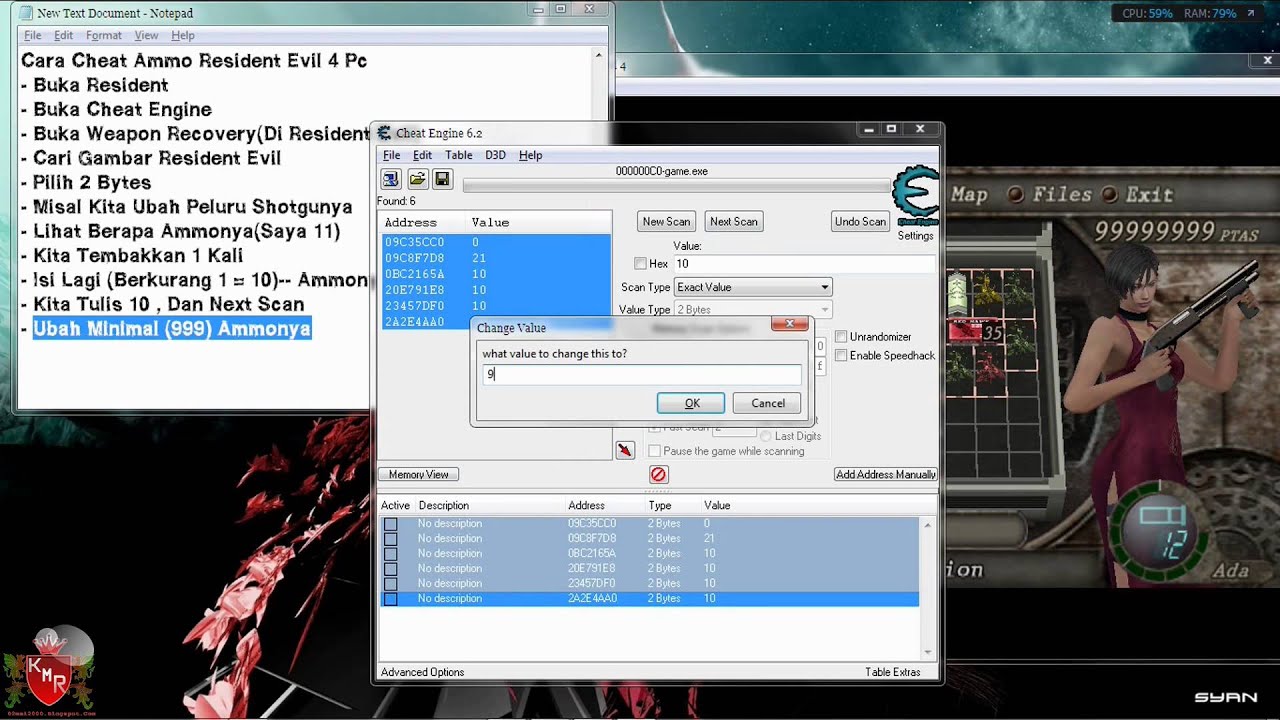The width and height of the screenshot is (1280, 720).
Task: Click Cancel in Change Value dialog
Action: 768,403
